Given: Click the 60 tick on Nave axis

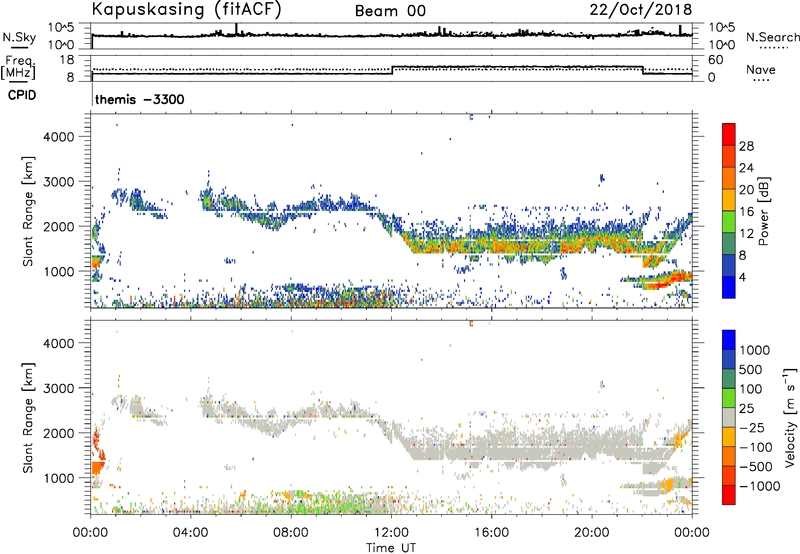Looking at the screenshot, I should click(x=715, y=60).
